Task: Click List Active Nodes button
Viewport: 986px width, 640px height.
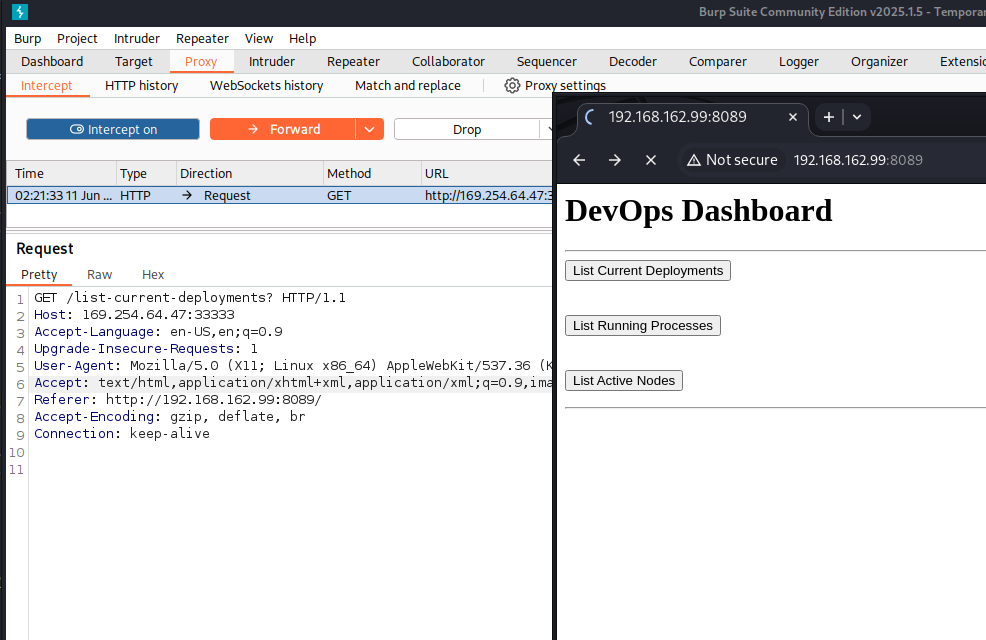Action: tap(624, 380)
